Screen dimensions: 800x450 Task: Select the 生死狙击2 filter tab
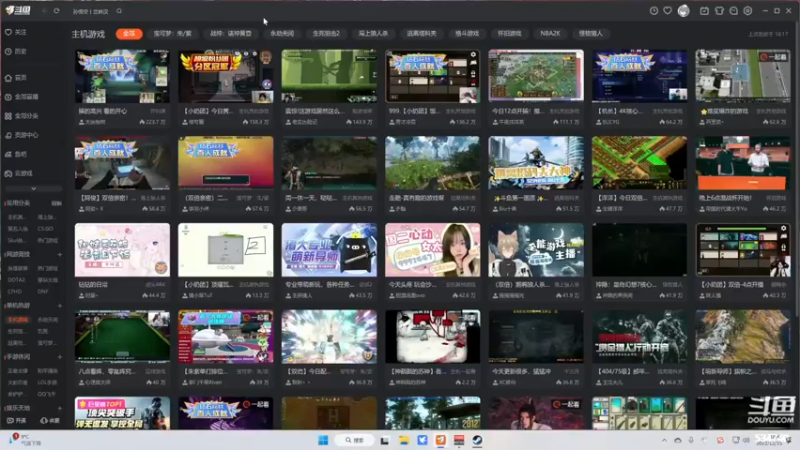(326, 33)
